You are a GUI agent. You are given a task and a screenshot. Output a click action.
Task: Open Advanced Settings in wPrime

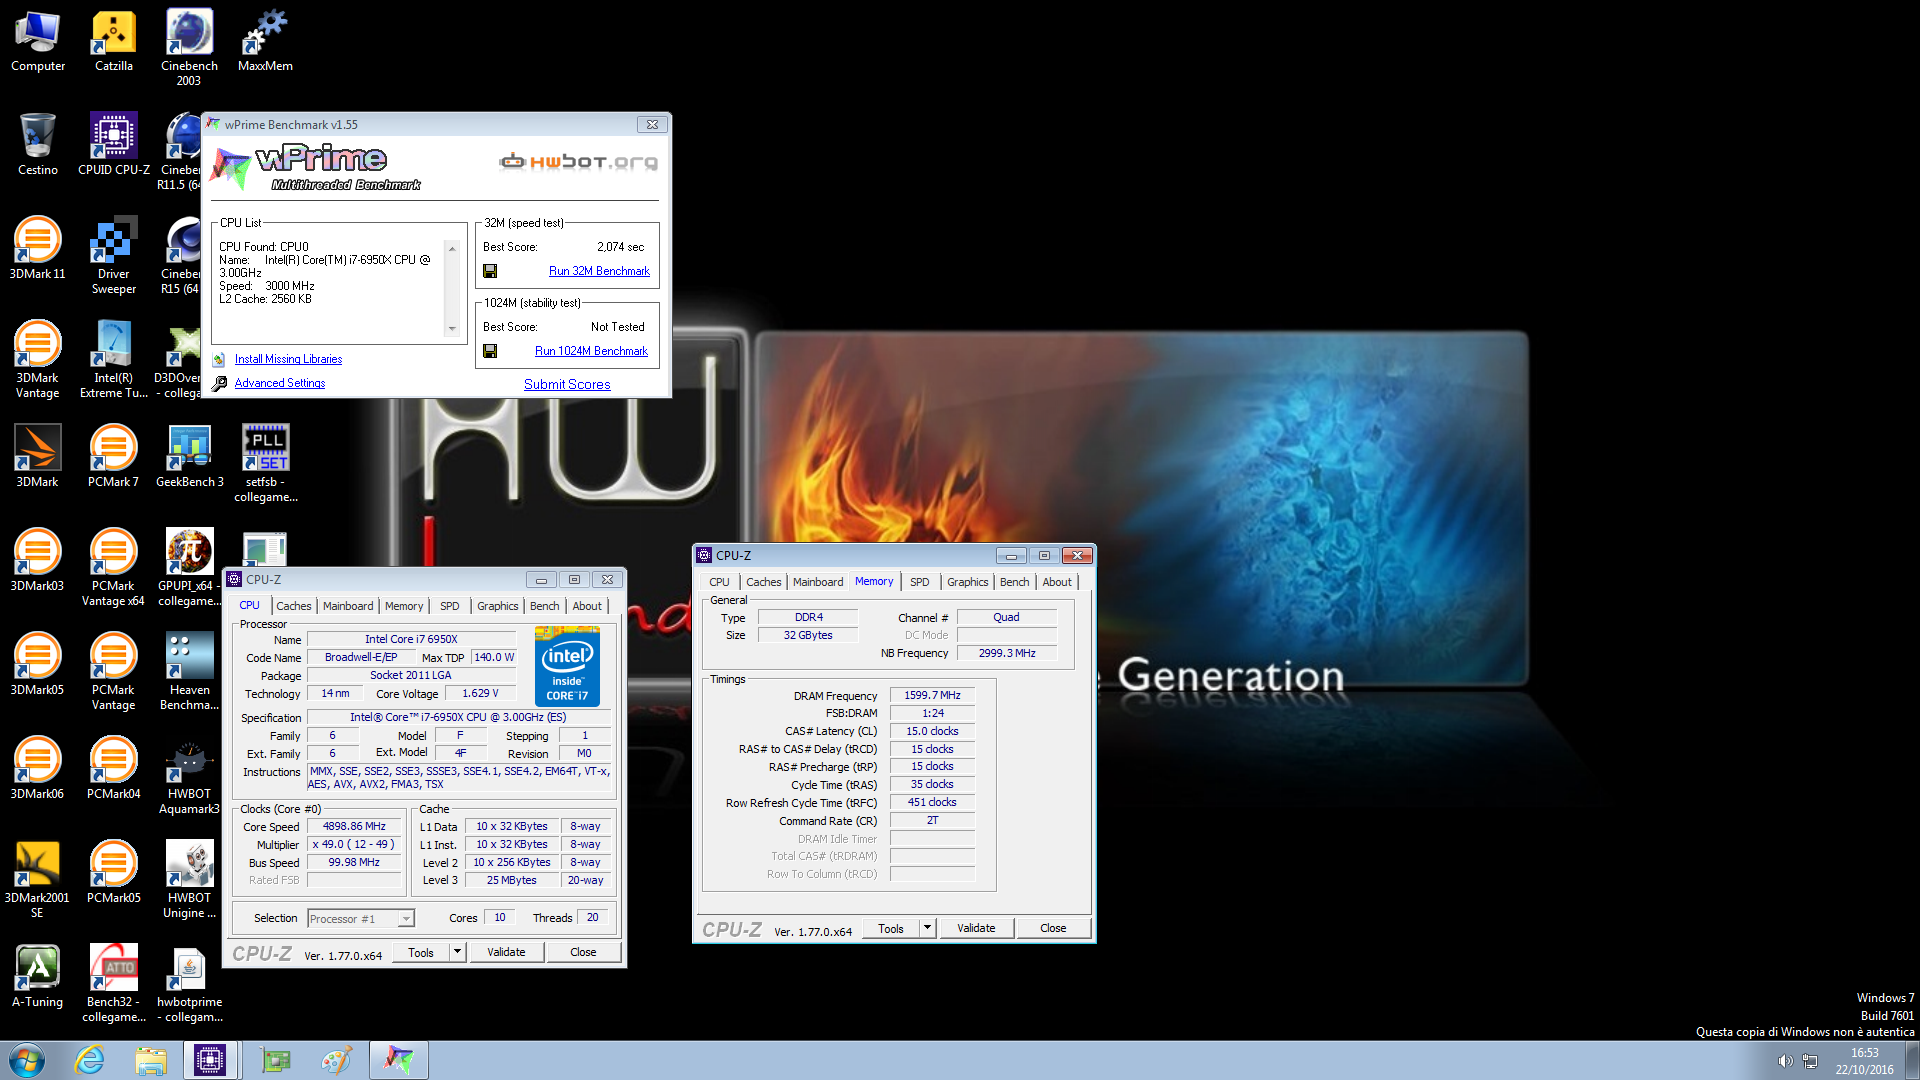pyautogui.click(x=280, y=383)
